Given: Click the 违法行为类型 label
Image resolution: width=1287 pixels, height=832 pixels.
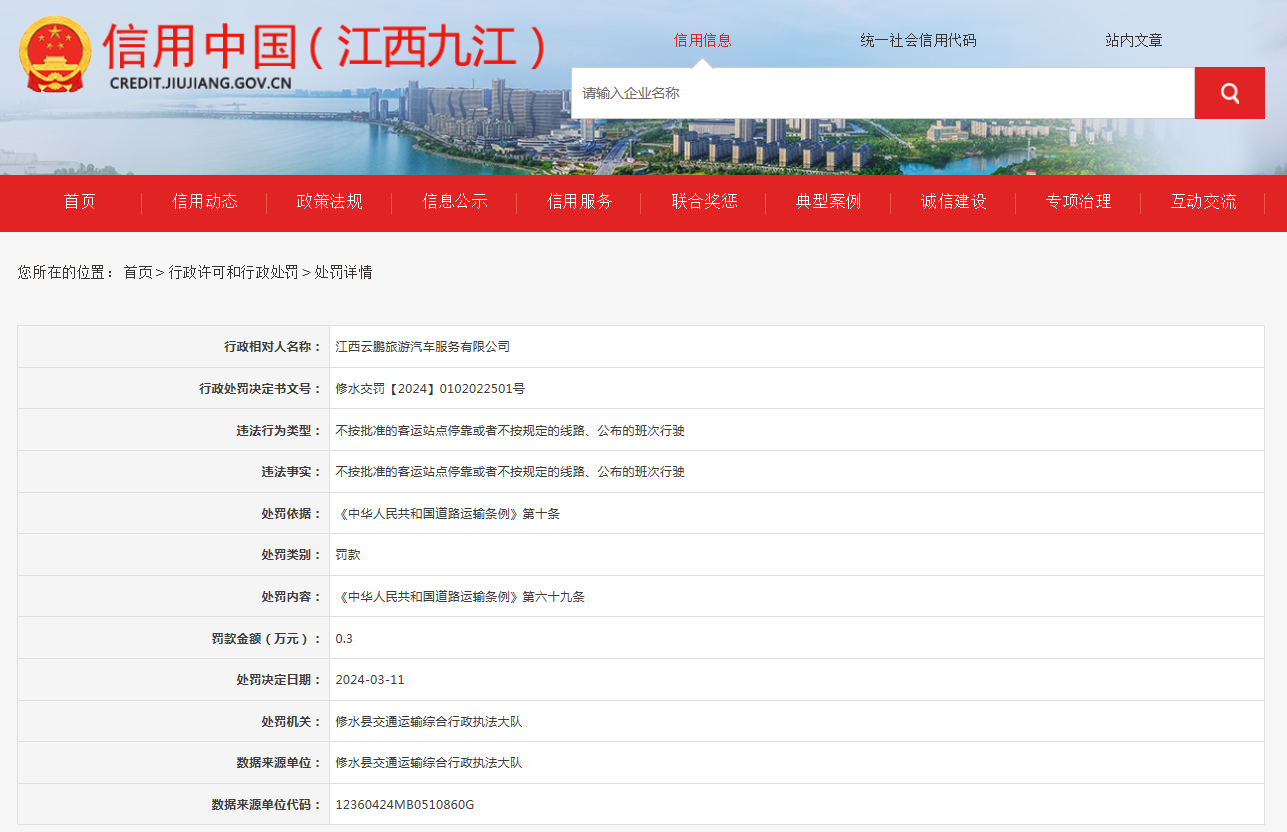Looking at the screenshot, I should tap(279, 431).
